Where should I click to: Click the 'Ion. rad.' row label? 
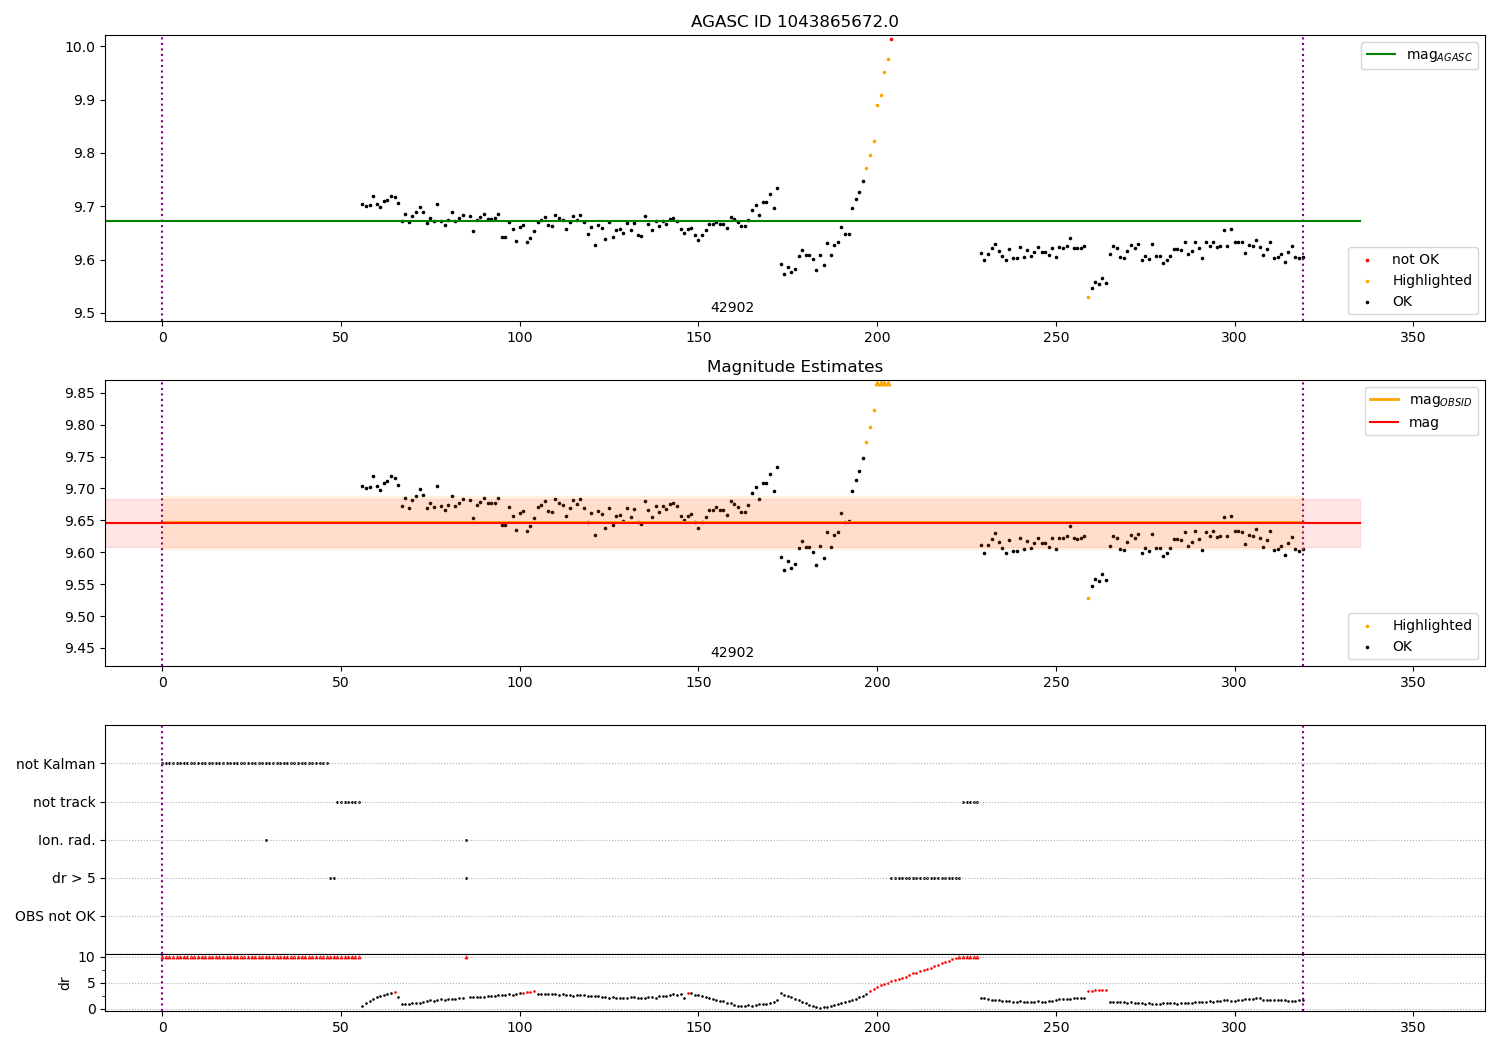click(67, 841)
